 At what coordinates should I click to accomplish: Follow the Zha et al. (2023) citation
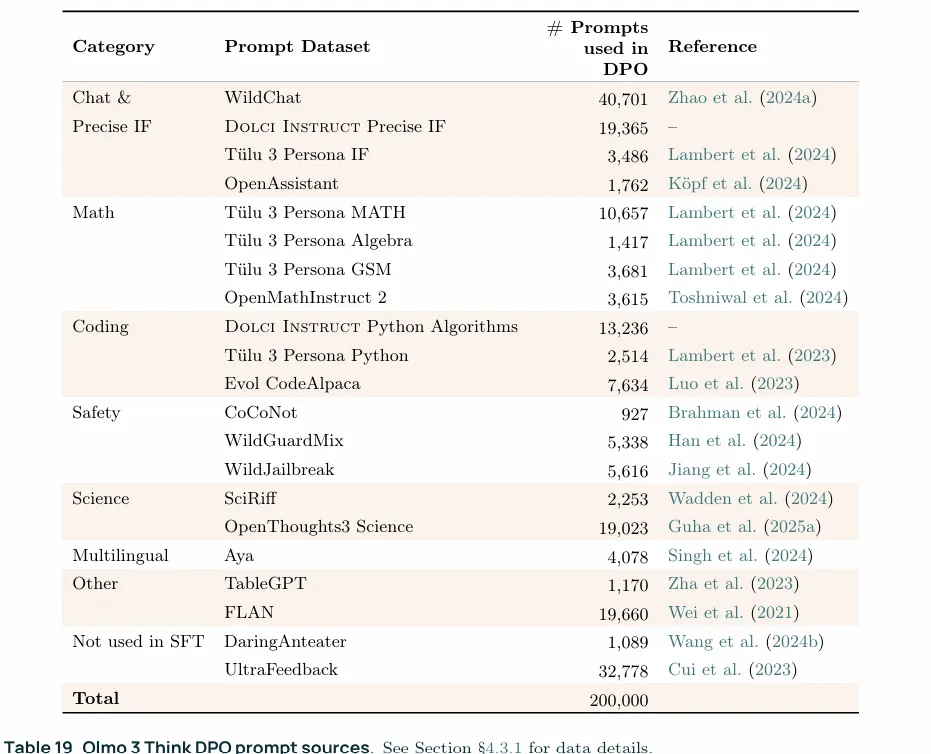(733, 584)
